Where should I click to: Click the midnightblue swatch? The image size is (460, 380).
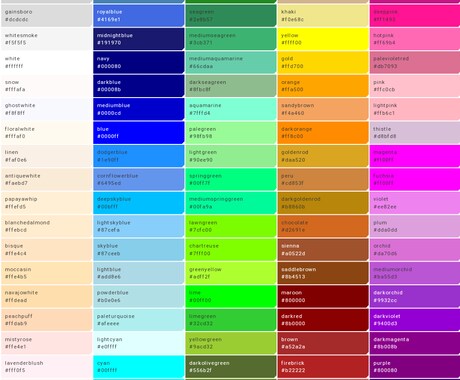click(139, 39)
